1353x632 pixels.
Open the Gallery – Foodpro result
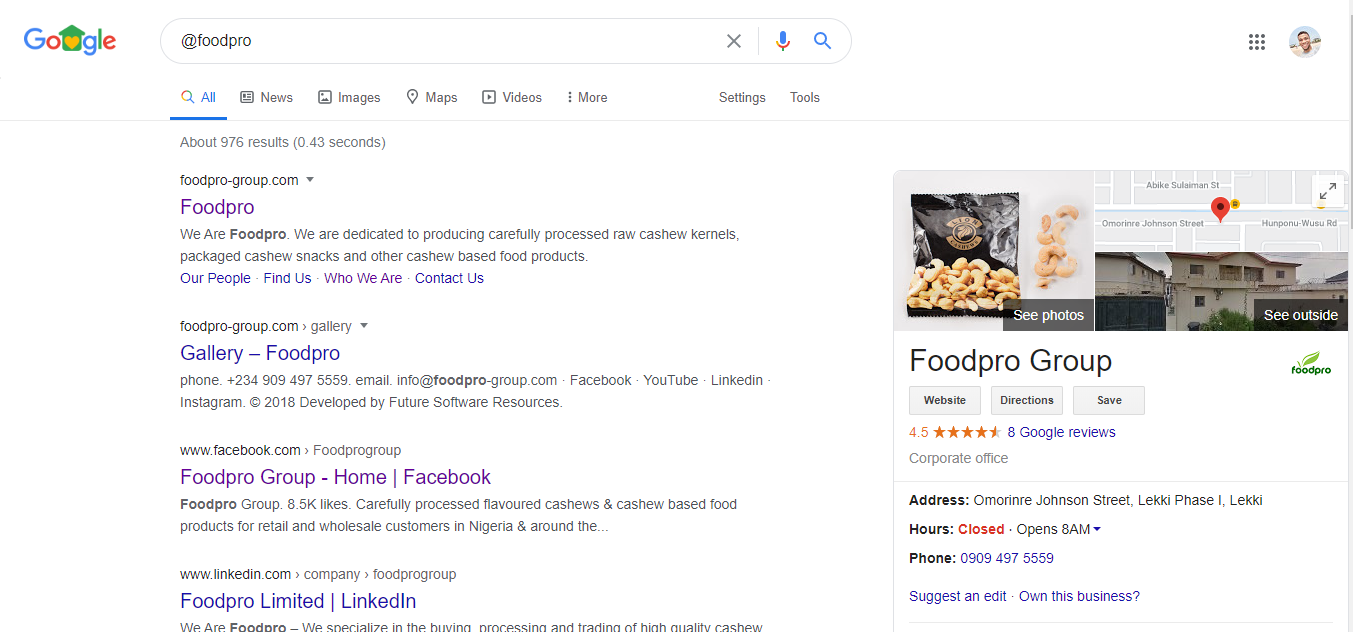coord(260,353)
